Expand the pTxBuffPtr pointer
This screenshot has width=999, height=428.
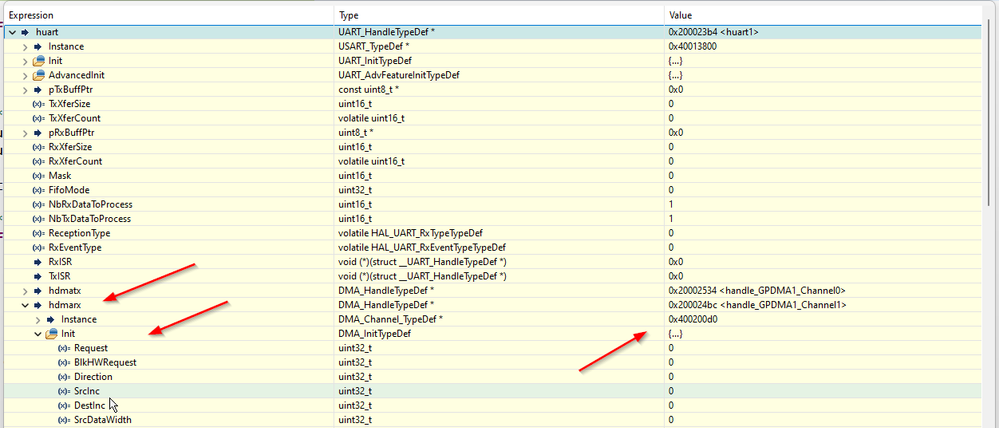tap(25, 90)
